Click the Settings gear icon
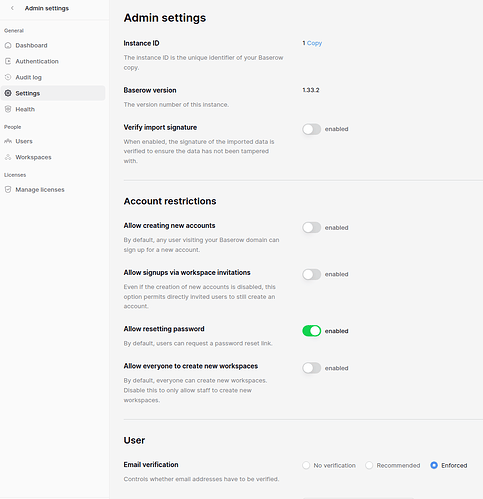This screenshot has height=499, width=483. click(8, 93)
